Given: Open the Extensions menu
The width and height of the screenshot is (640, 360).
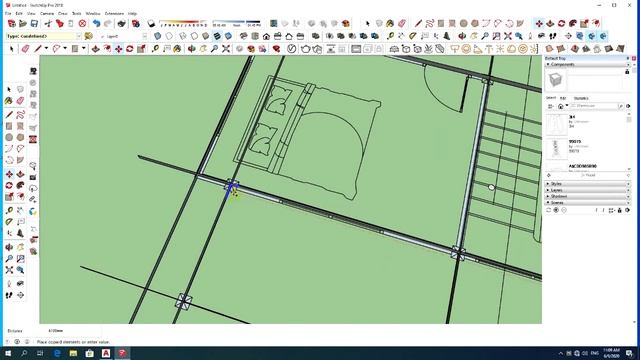Looking at the screenshot, I should pos(114,13).
